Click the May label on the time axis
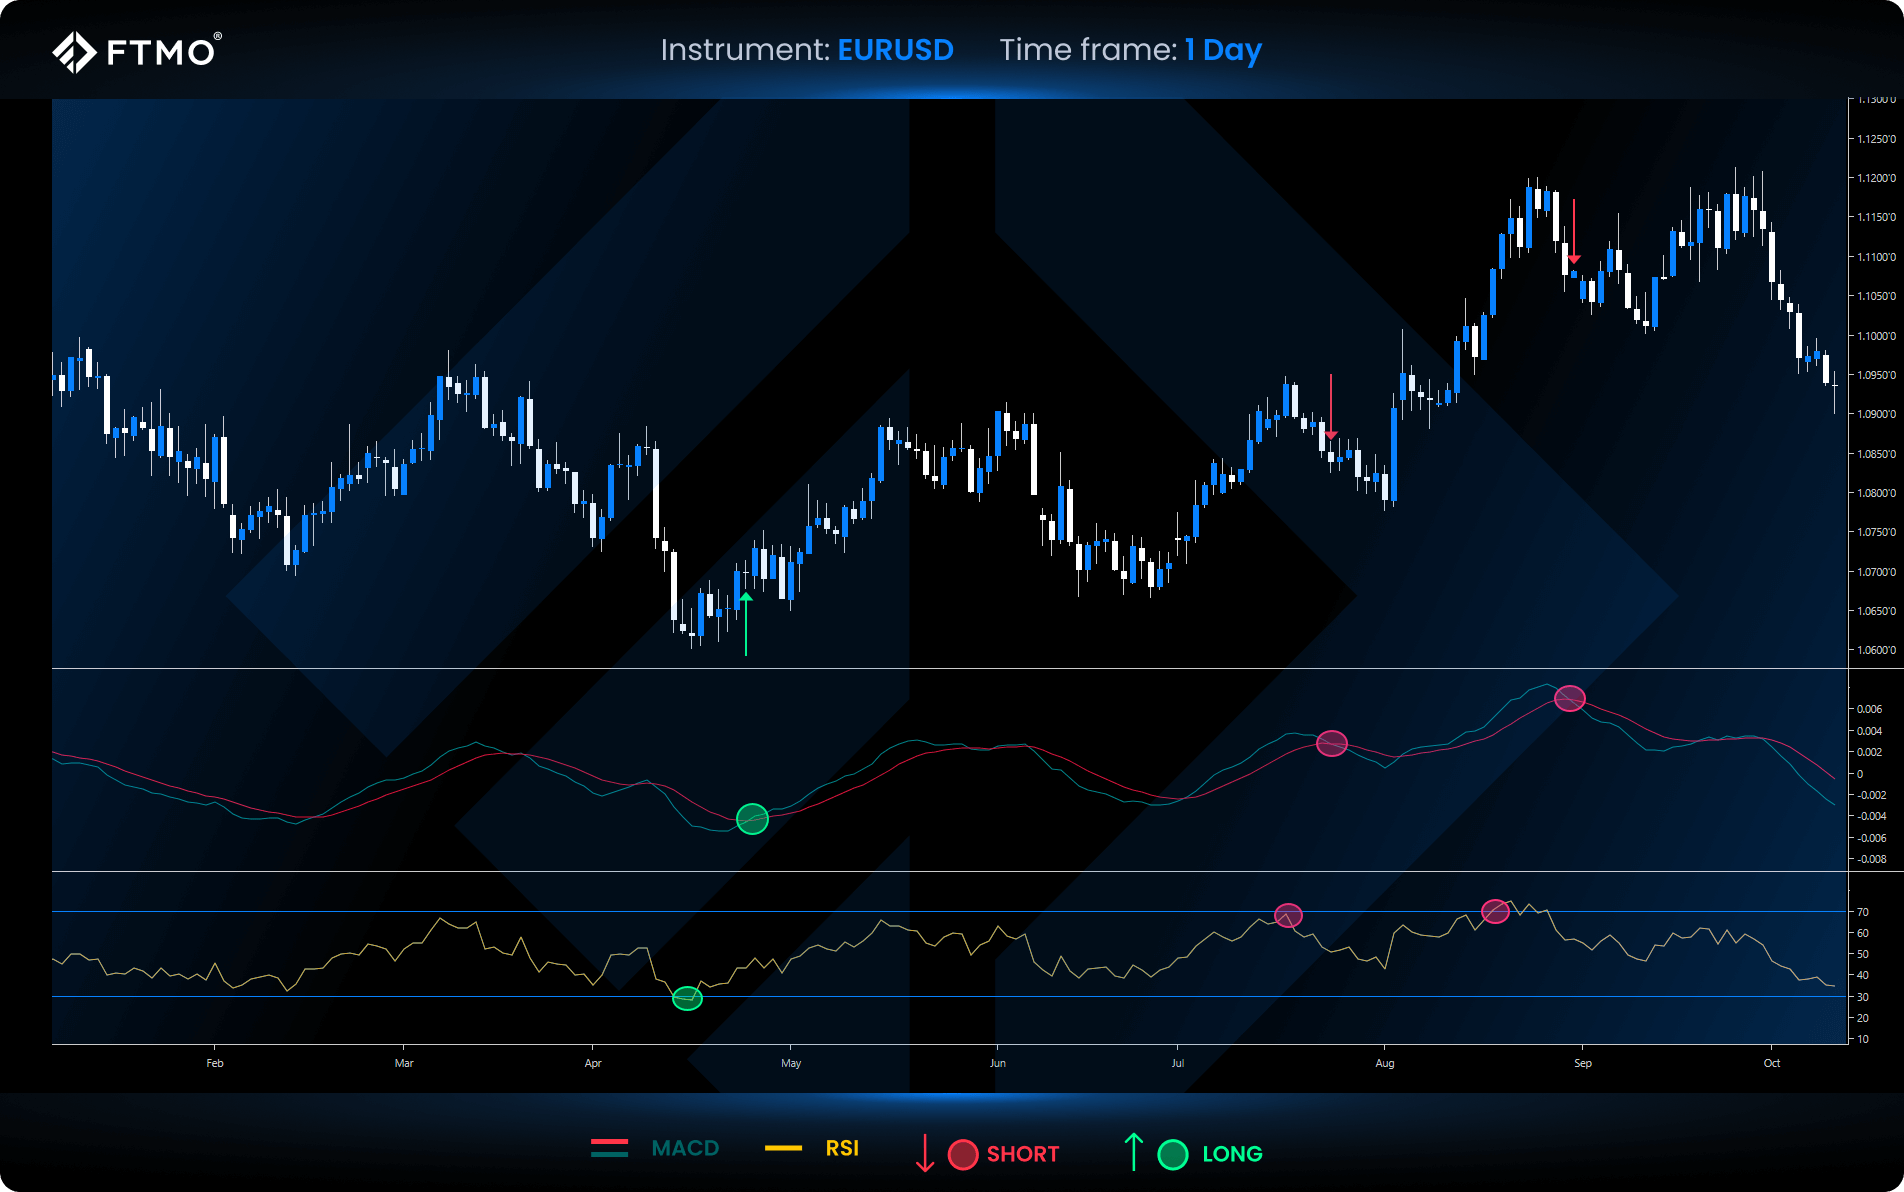This screenshot has height=1192, width=1904. (x=791, y=1063)
